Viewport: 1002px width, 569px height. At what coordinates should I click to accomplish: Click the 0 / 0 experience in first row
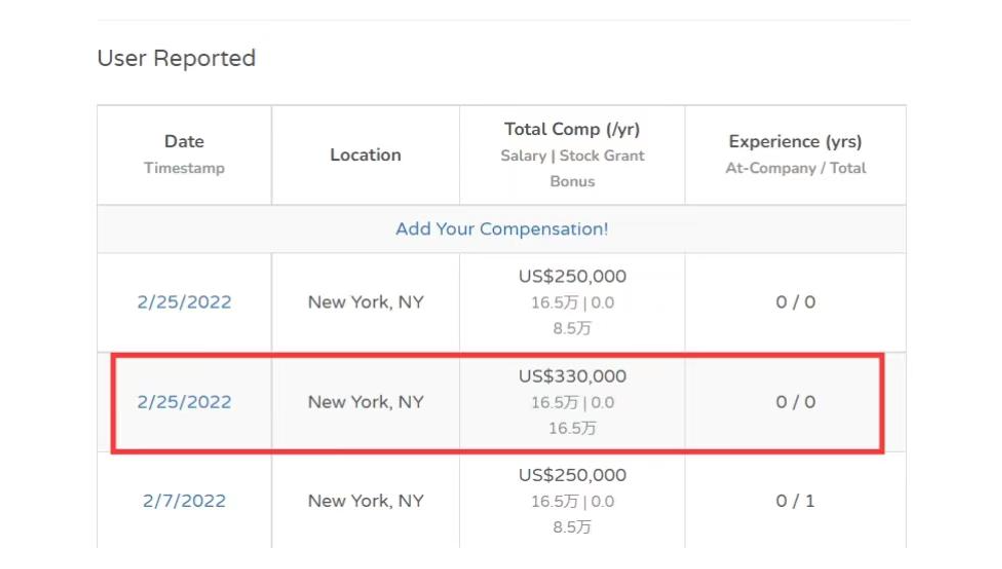tap(795, 302)
